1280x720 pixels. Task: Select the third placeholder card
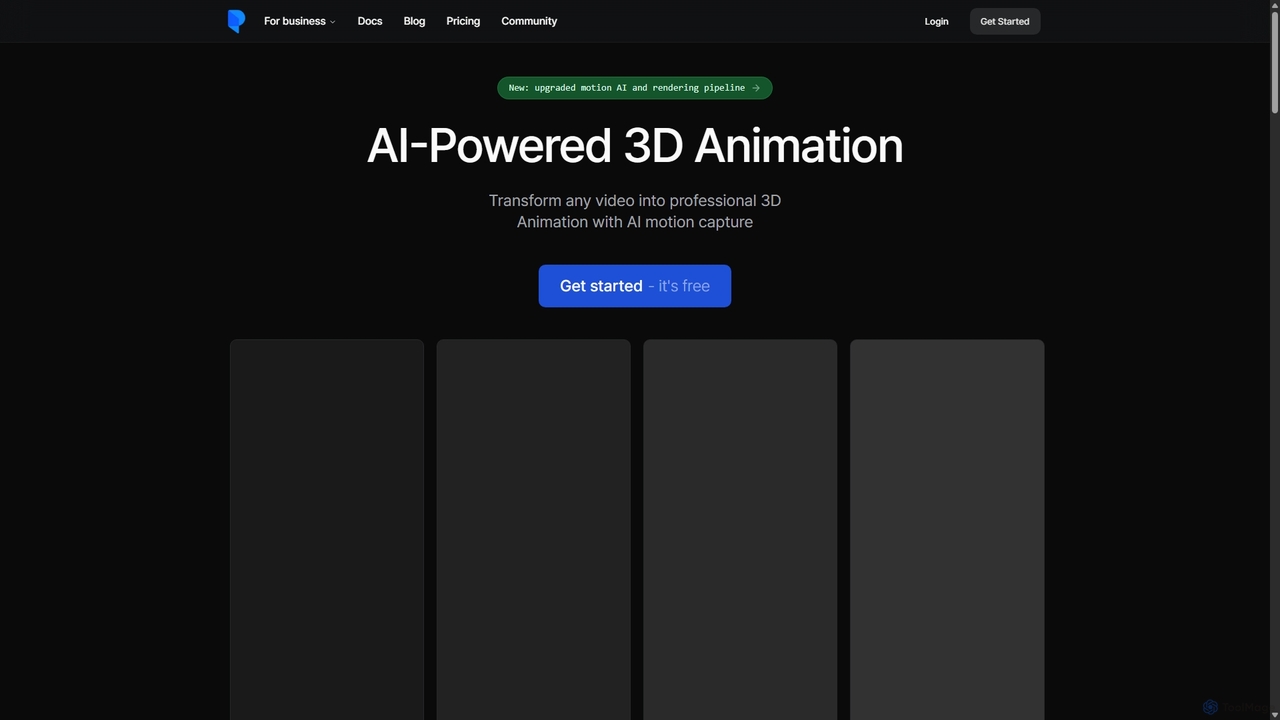[740, 530]
